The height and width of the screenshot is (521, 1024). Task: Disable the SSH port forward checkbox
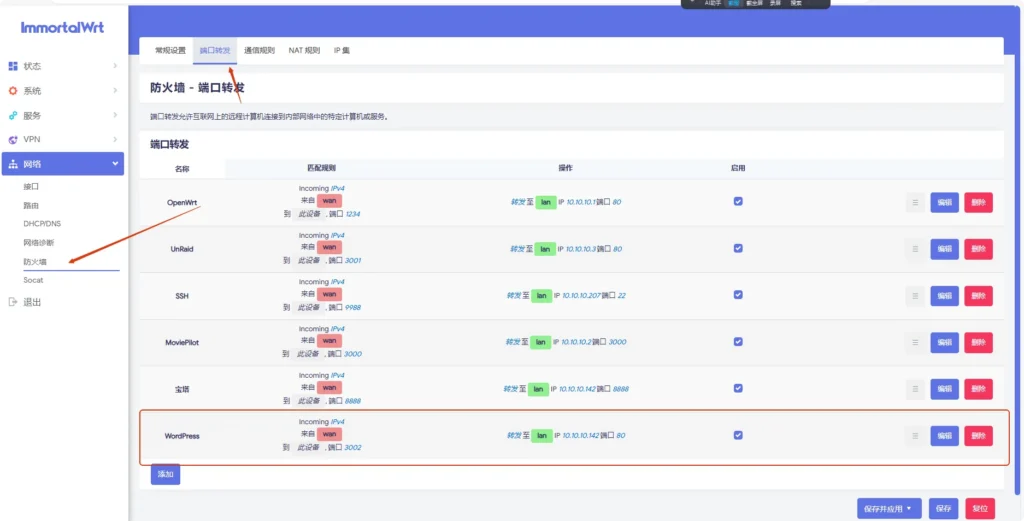pyautogui.click(x=738, y=294)
